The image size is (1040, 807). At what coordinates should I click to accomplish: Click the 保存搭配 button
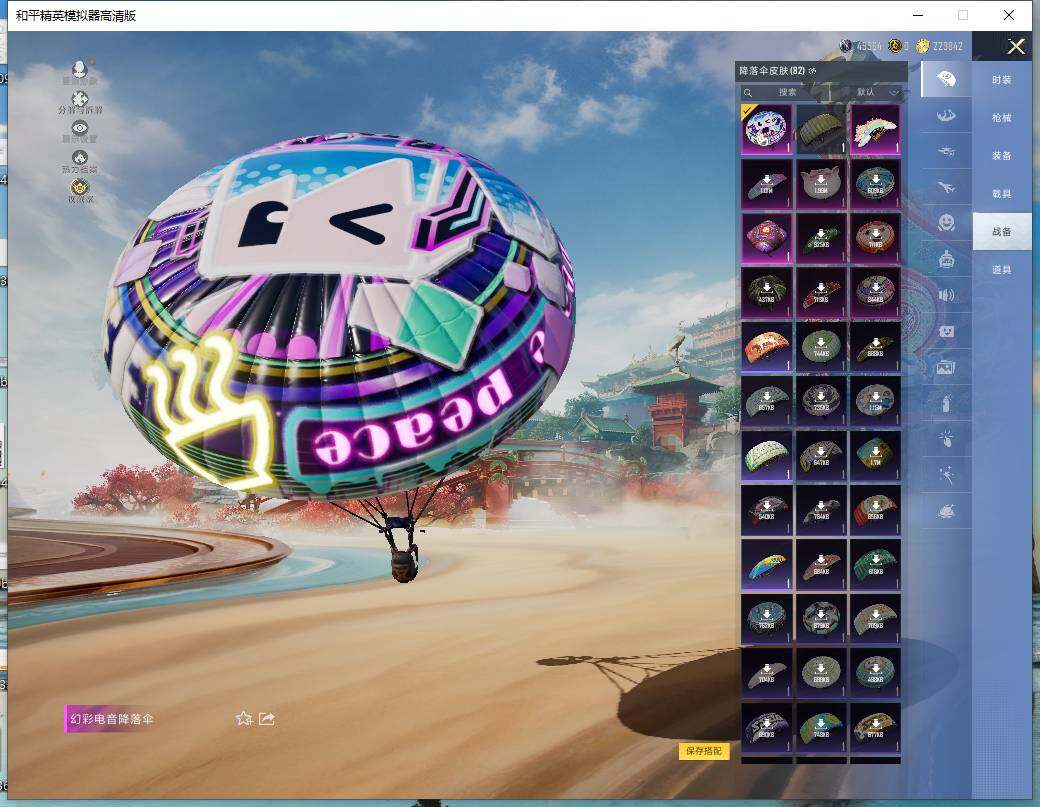click(x=704, y=751)
